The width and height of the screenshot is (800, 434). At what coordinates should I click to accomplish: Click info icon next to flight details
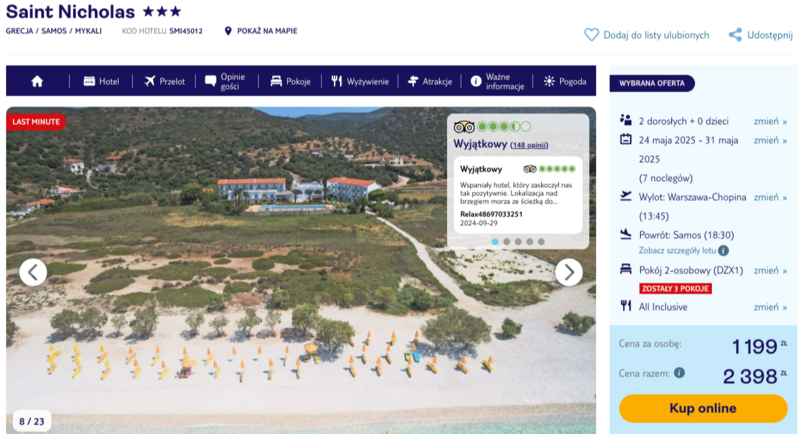coord(723,250)
